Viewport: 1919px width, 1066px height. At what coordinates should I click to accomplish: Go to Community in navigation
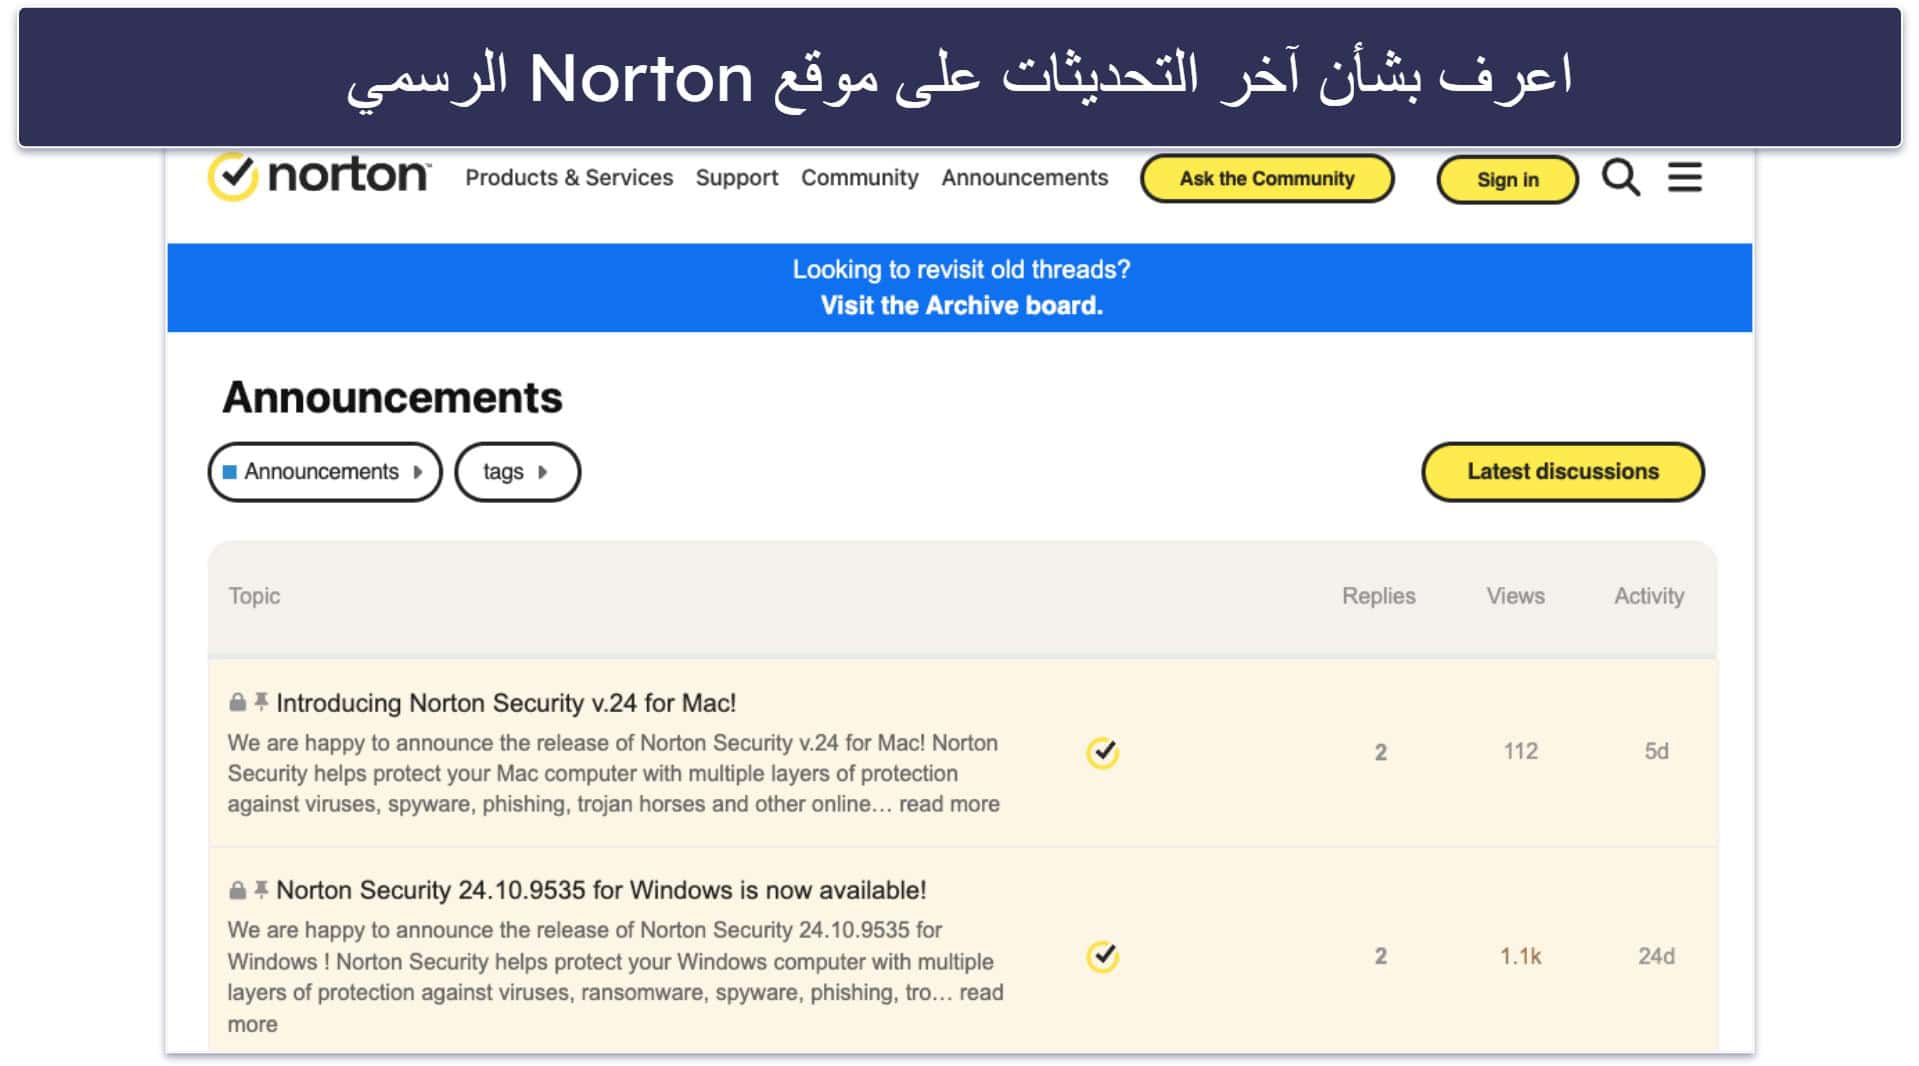[x=860, y=178]
